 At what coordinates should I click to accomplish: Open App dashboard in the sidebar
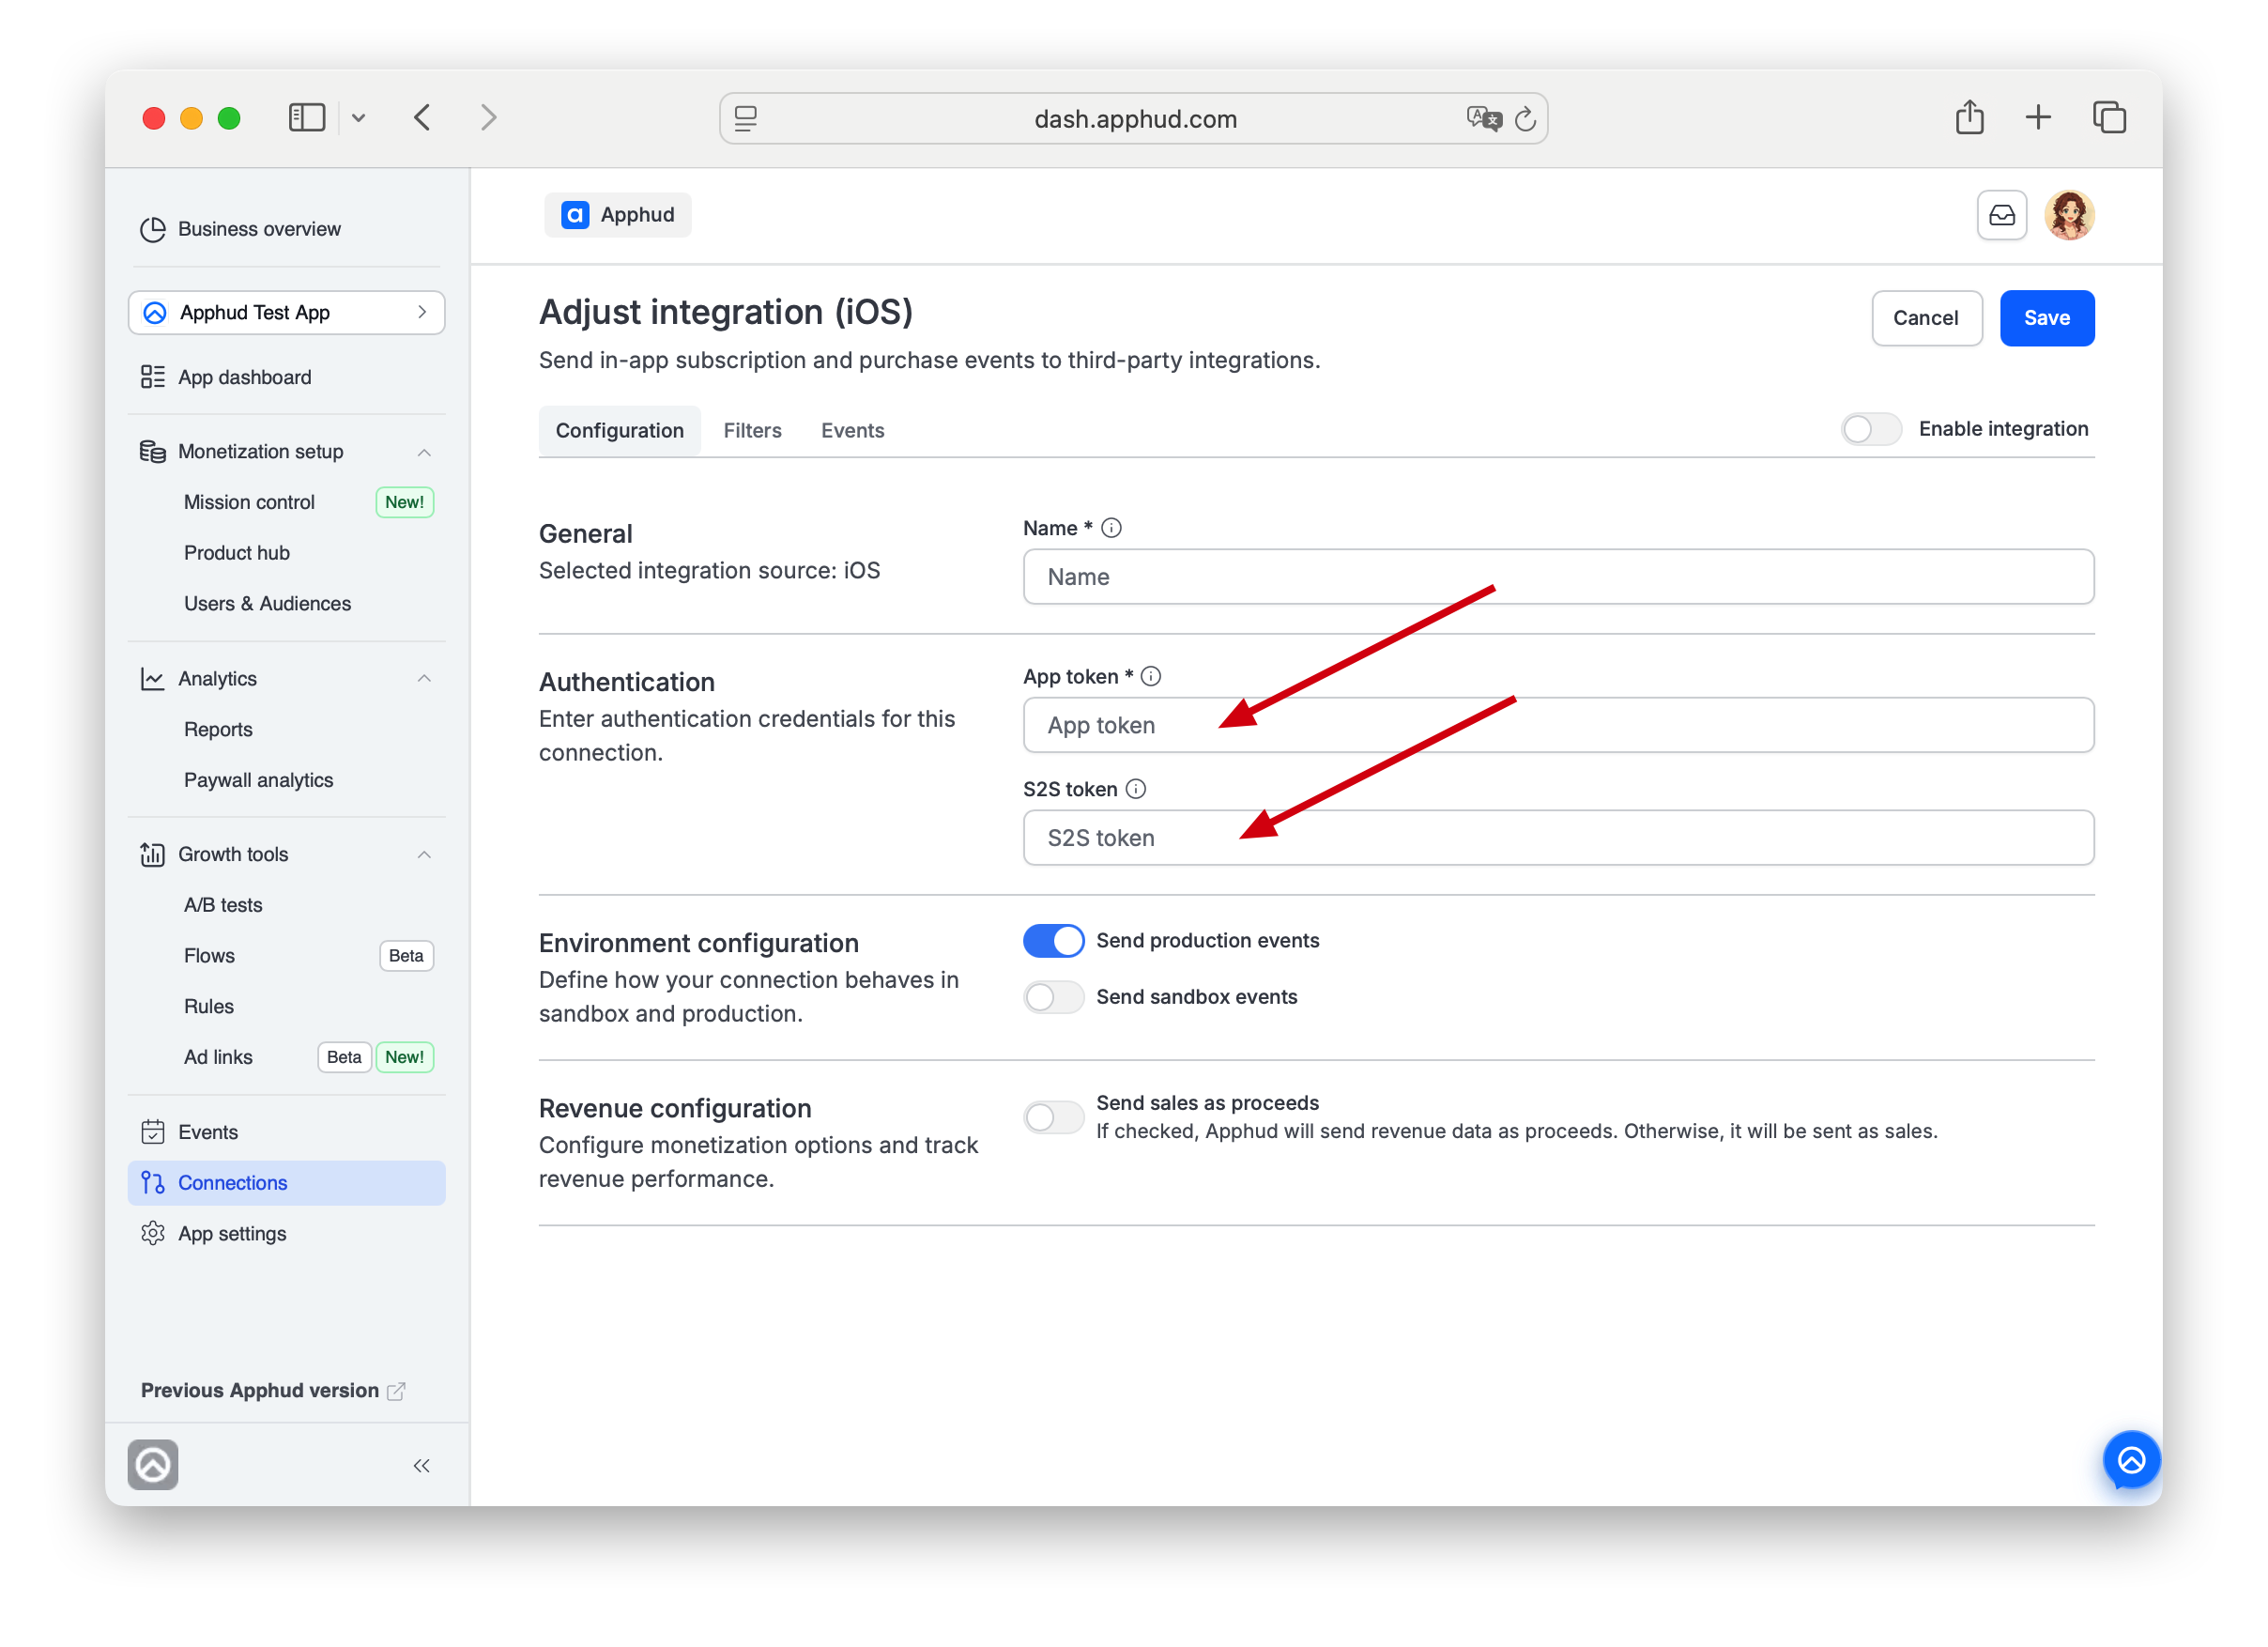[x=245, y=377]
